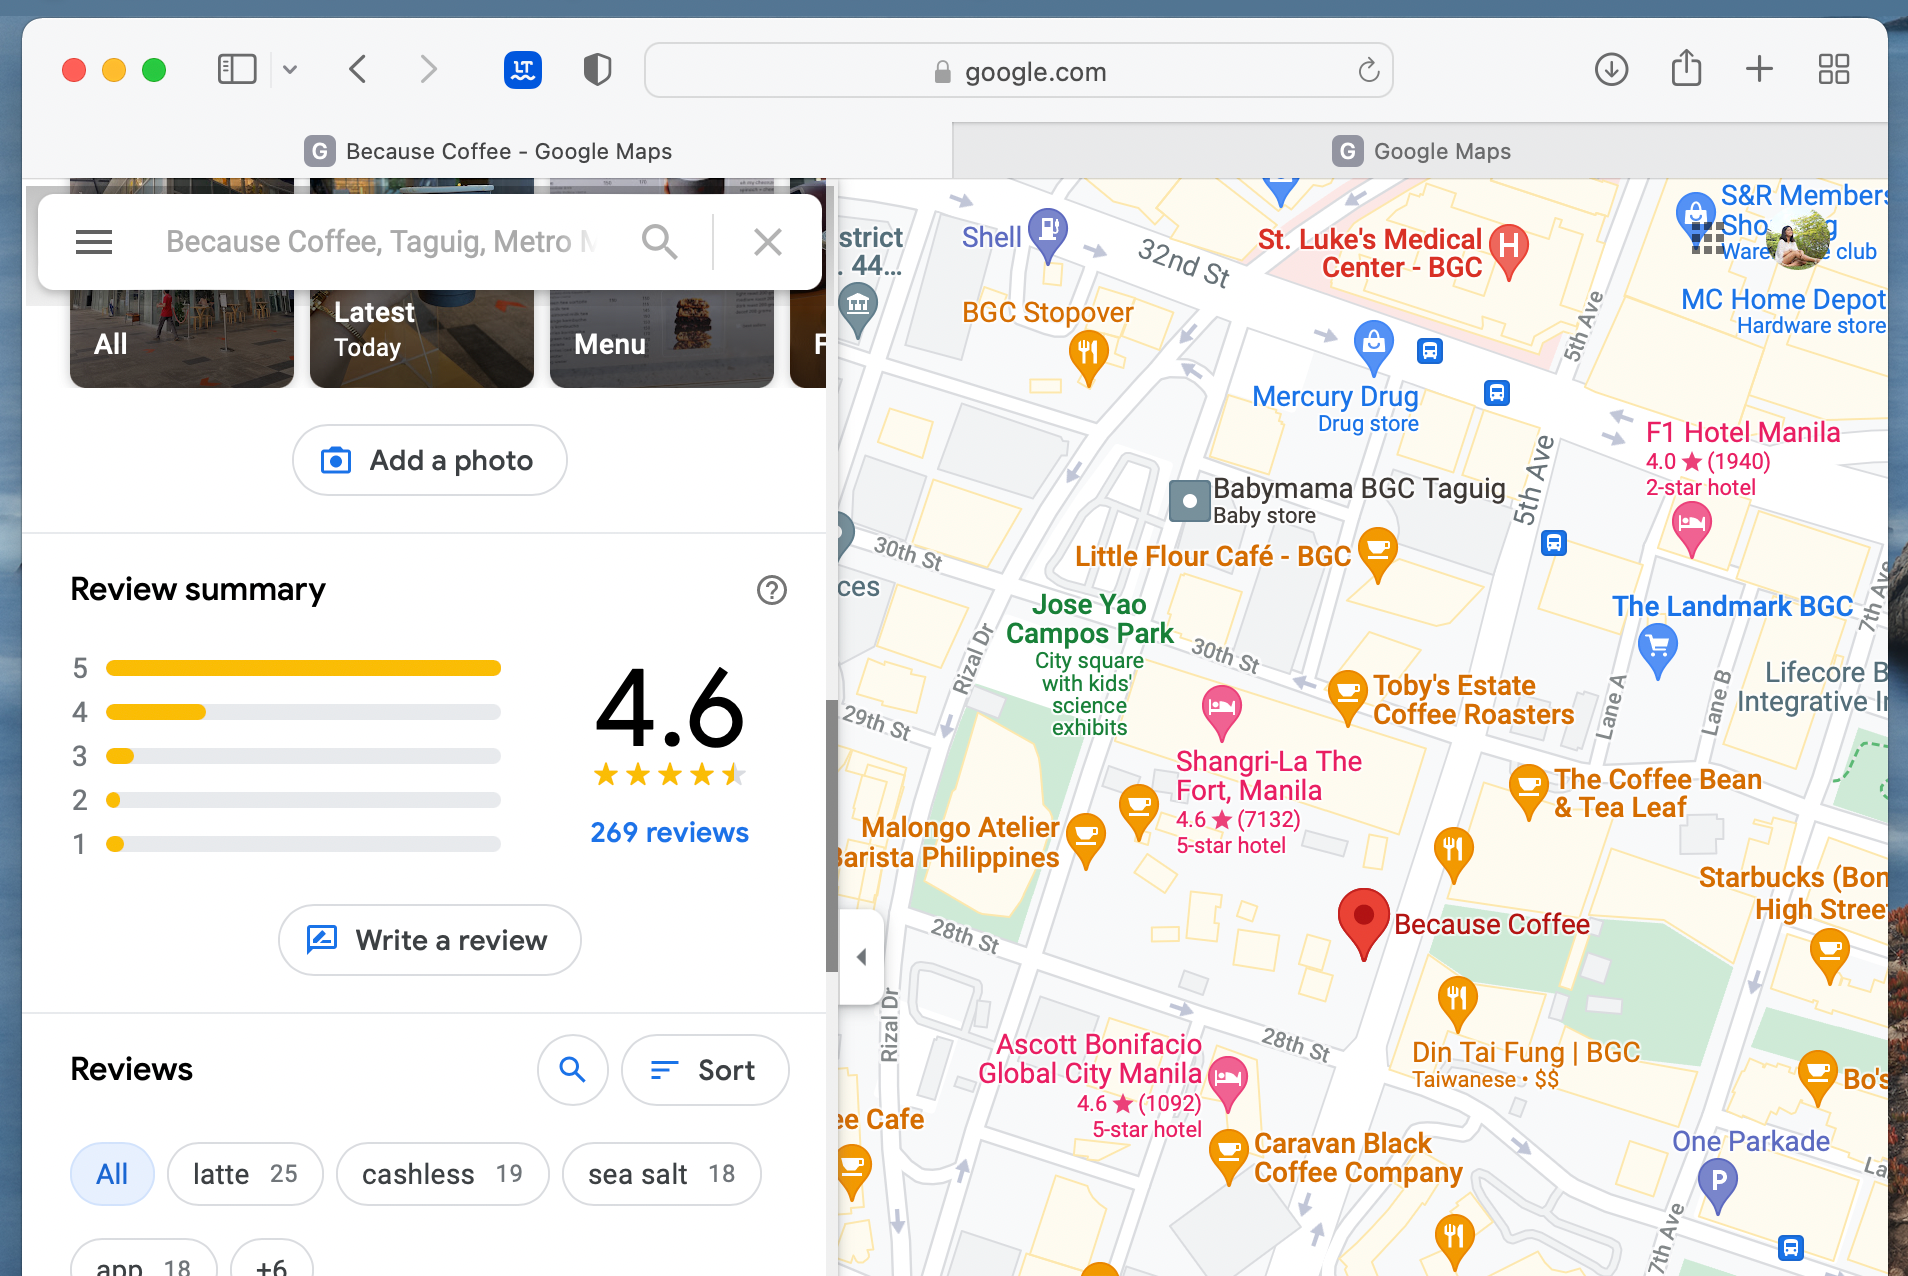The width and height of the screenshot is (1908, 1276).
Task: Toggle the sea salt review filter
Action: point(661,1174)
